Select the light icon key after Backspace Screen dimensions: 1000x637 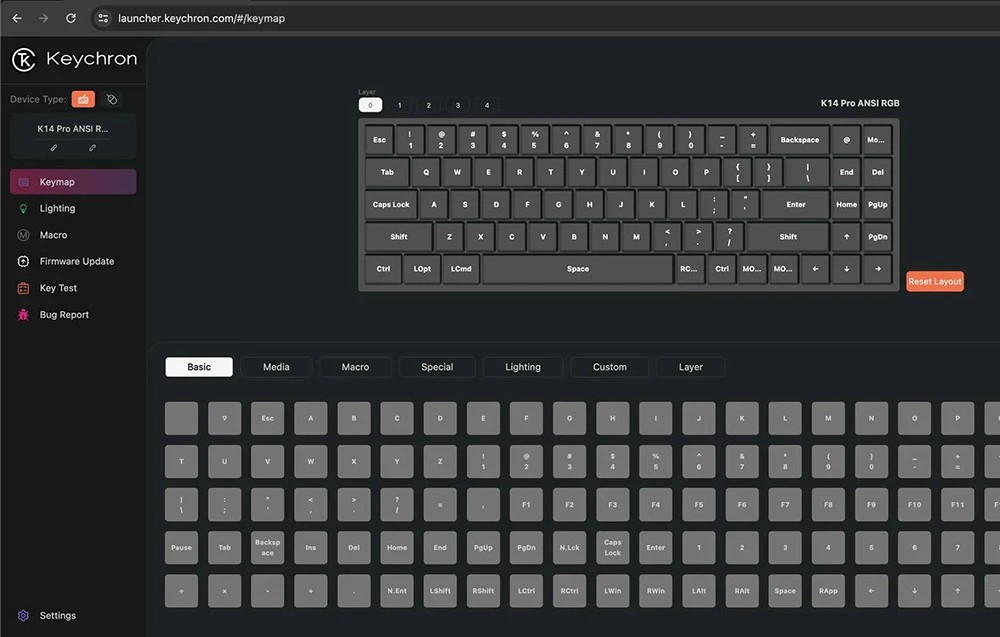click(846, 140)
